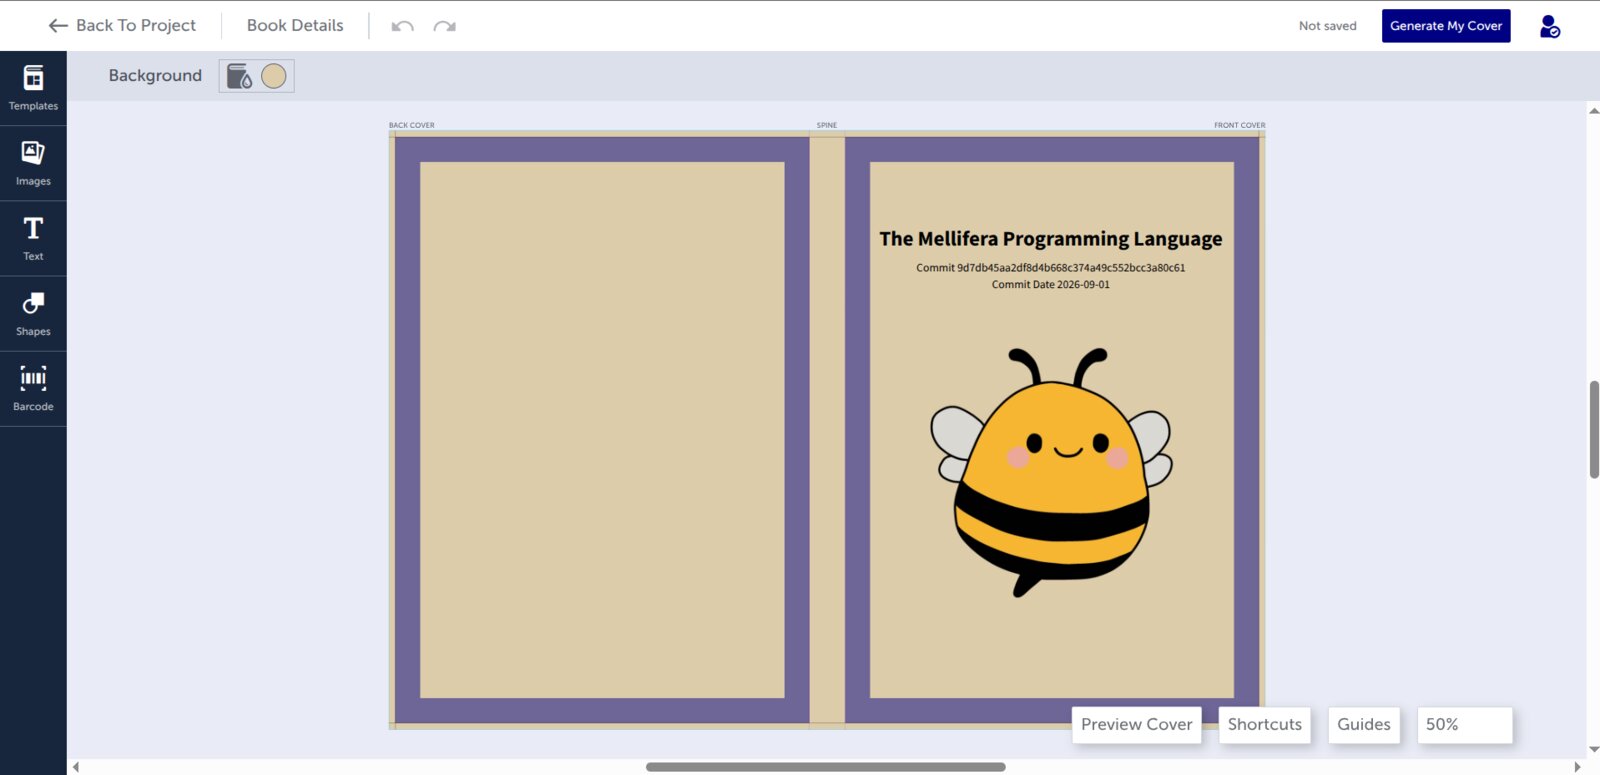Viewport: 1600px width, 775px height.
Task: Click the scroll right arrow
Action: pyautogui.click(x=1578, y=767)
